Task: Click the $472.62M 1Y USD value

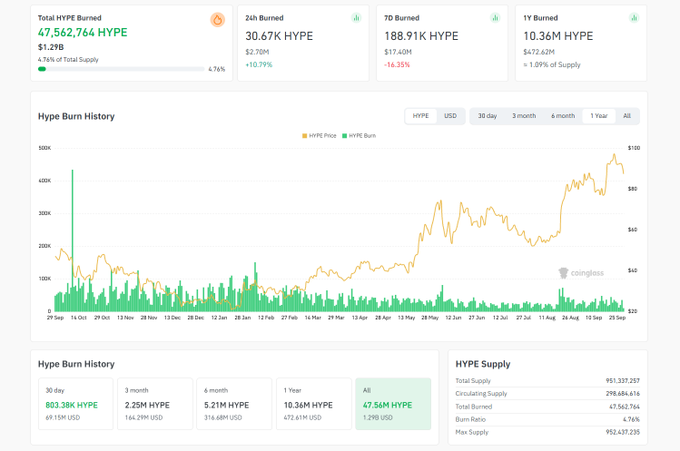Action: coord(539,52)
